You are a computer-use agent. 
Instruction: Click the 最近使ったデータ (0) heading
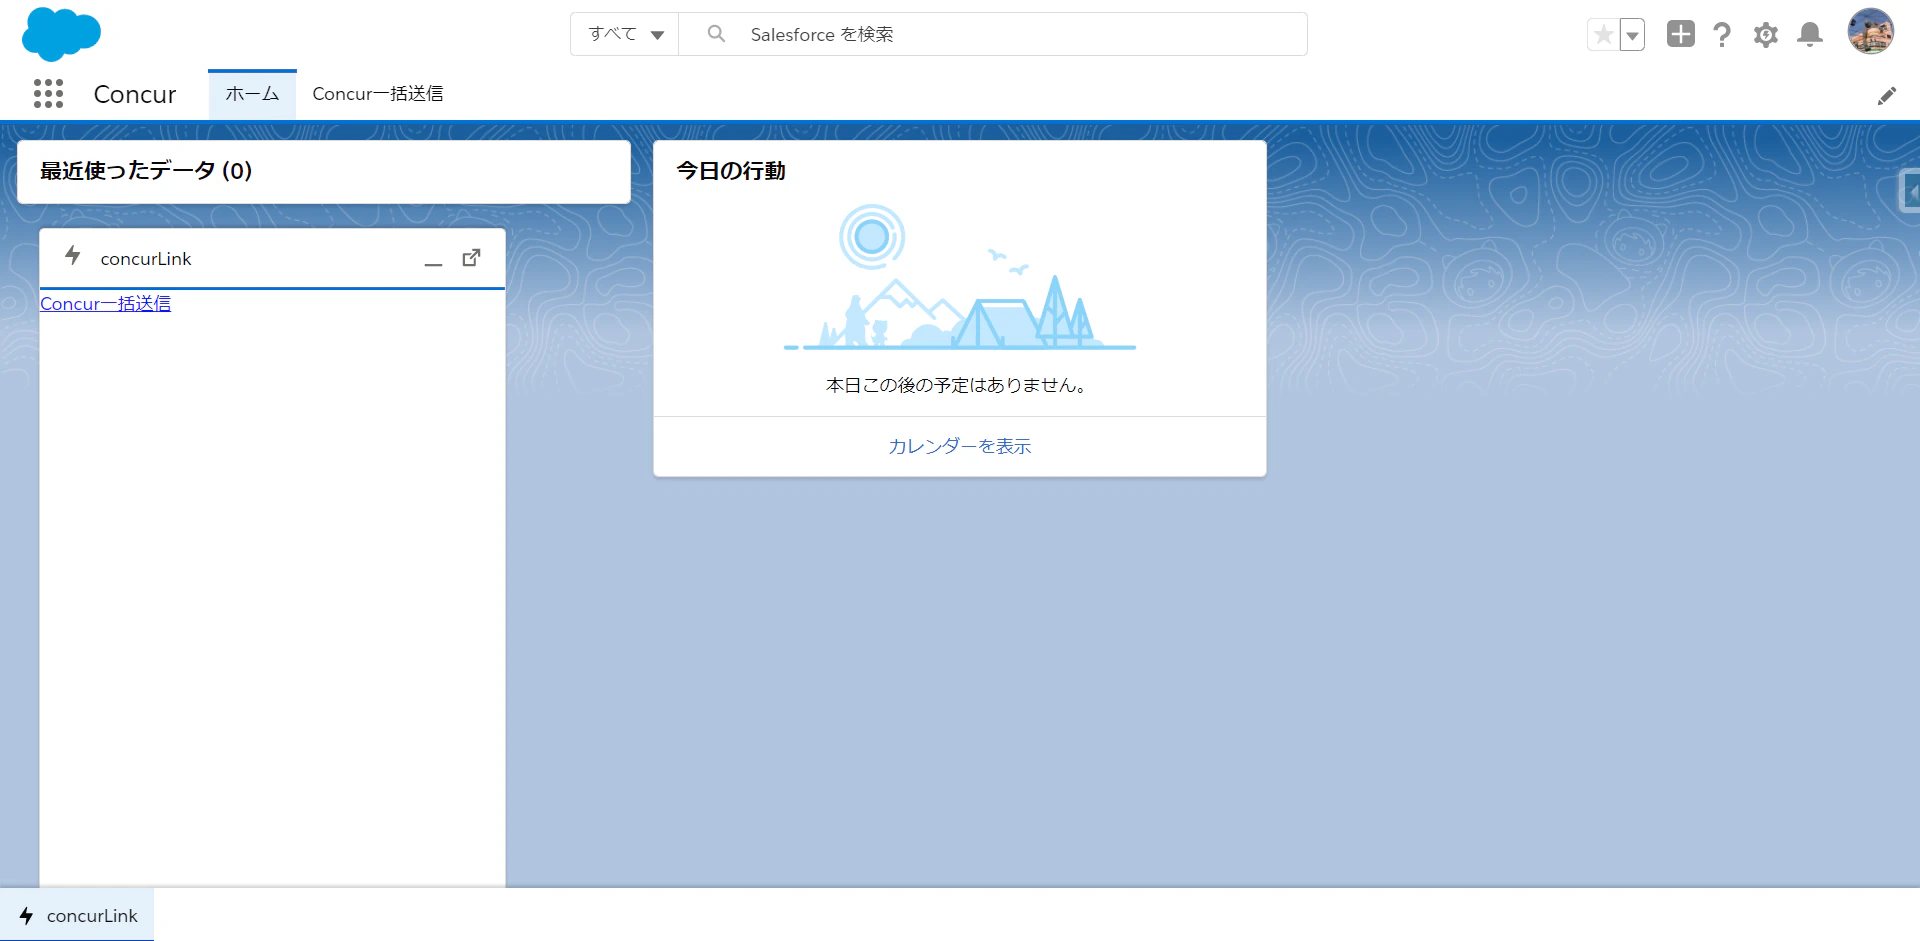coord(146,171)
